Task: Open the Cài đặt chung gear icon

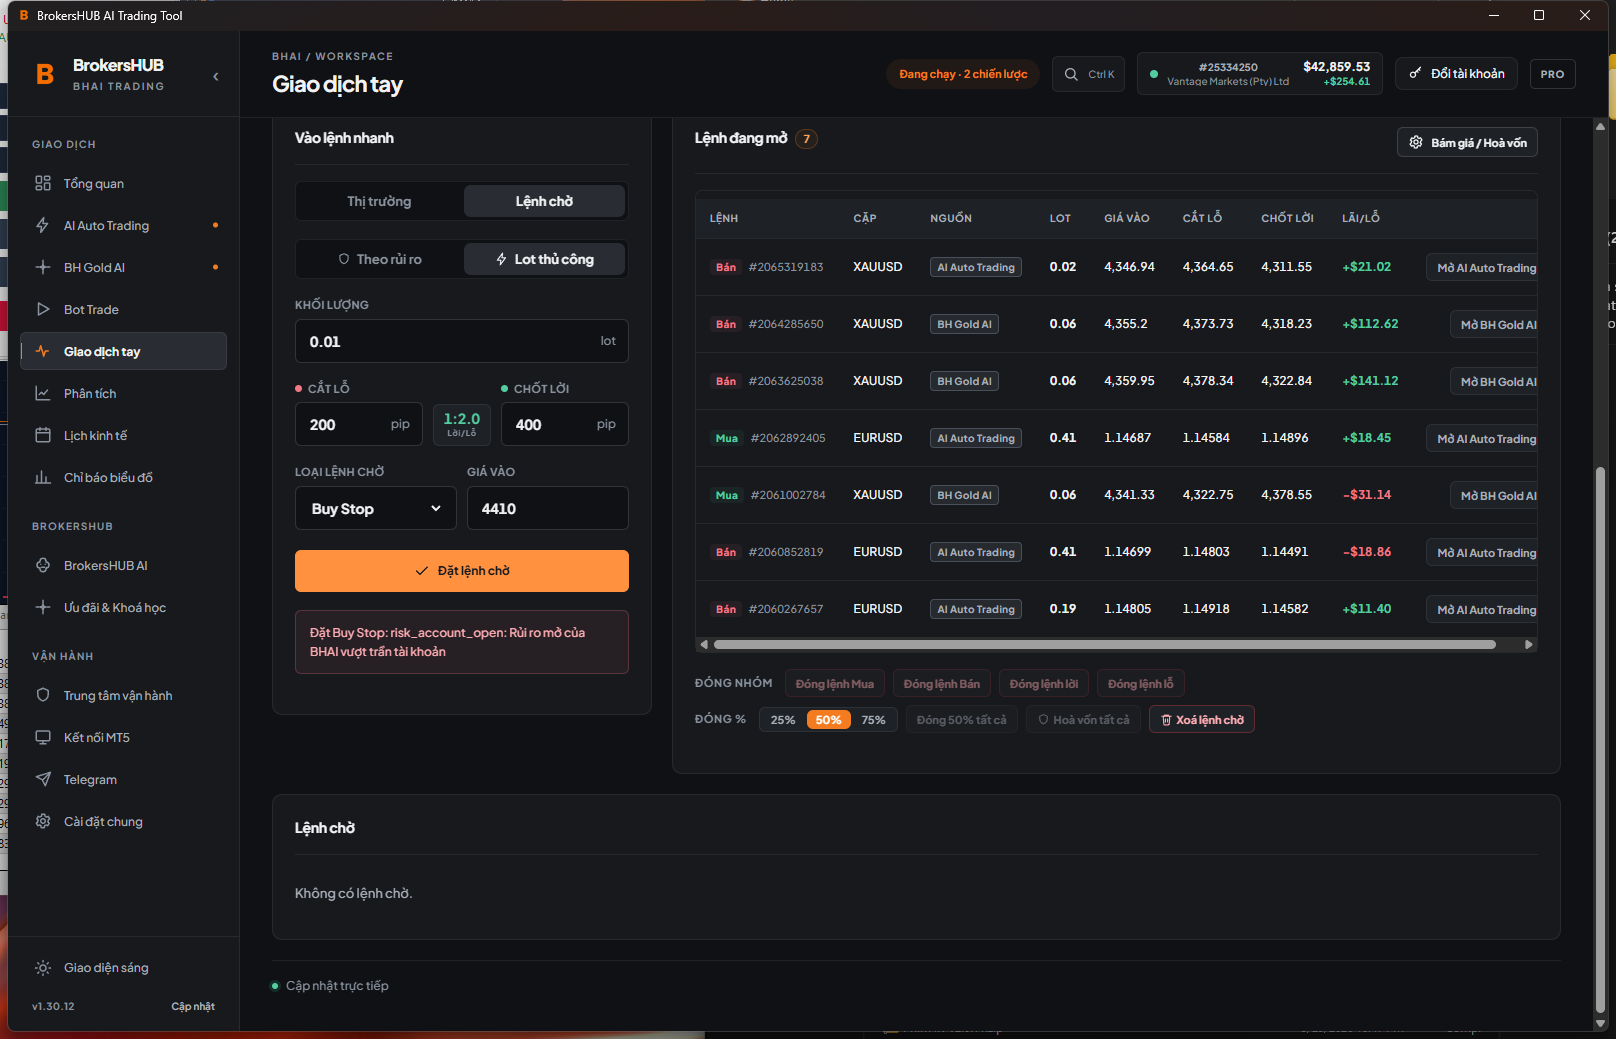Action: pos(43,821)
